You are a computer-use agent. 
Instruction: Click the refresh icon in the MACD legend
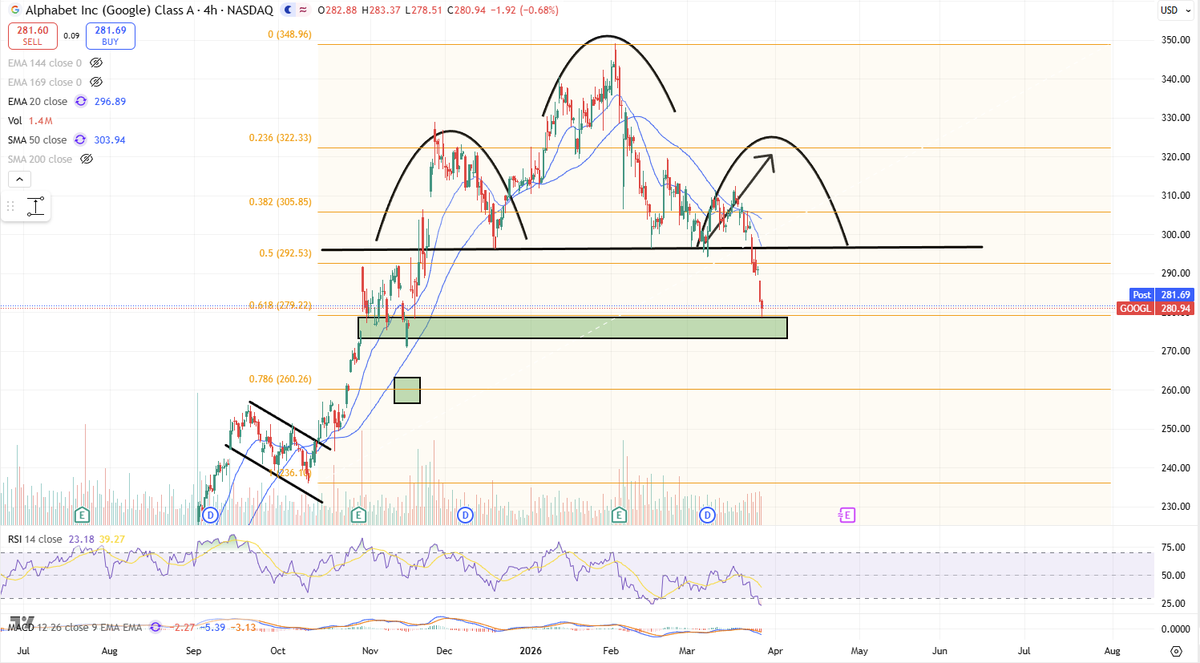pos(155,628)
